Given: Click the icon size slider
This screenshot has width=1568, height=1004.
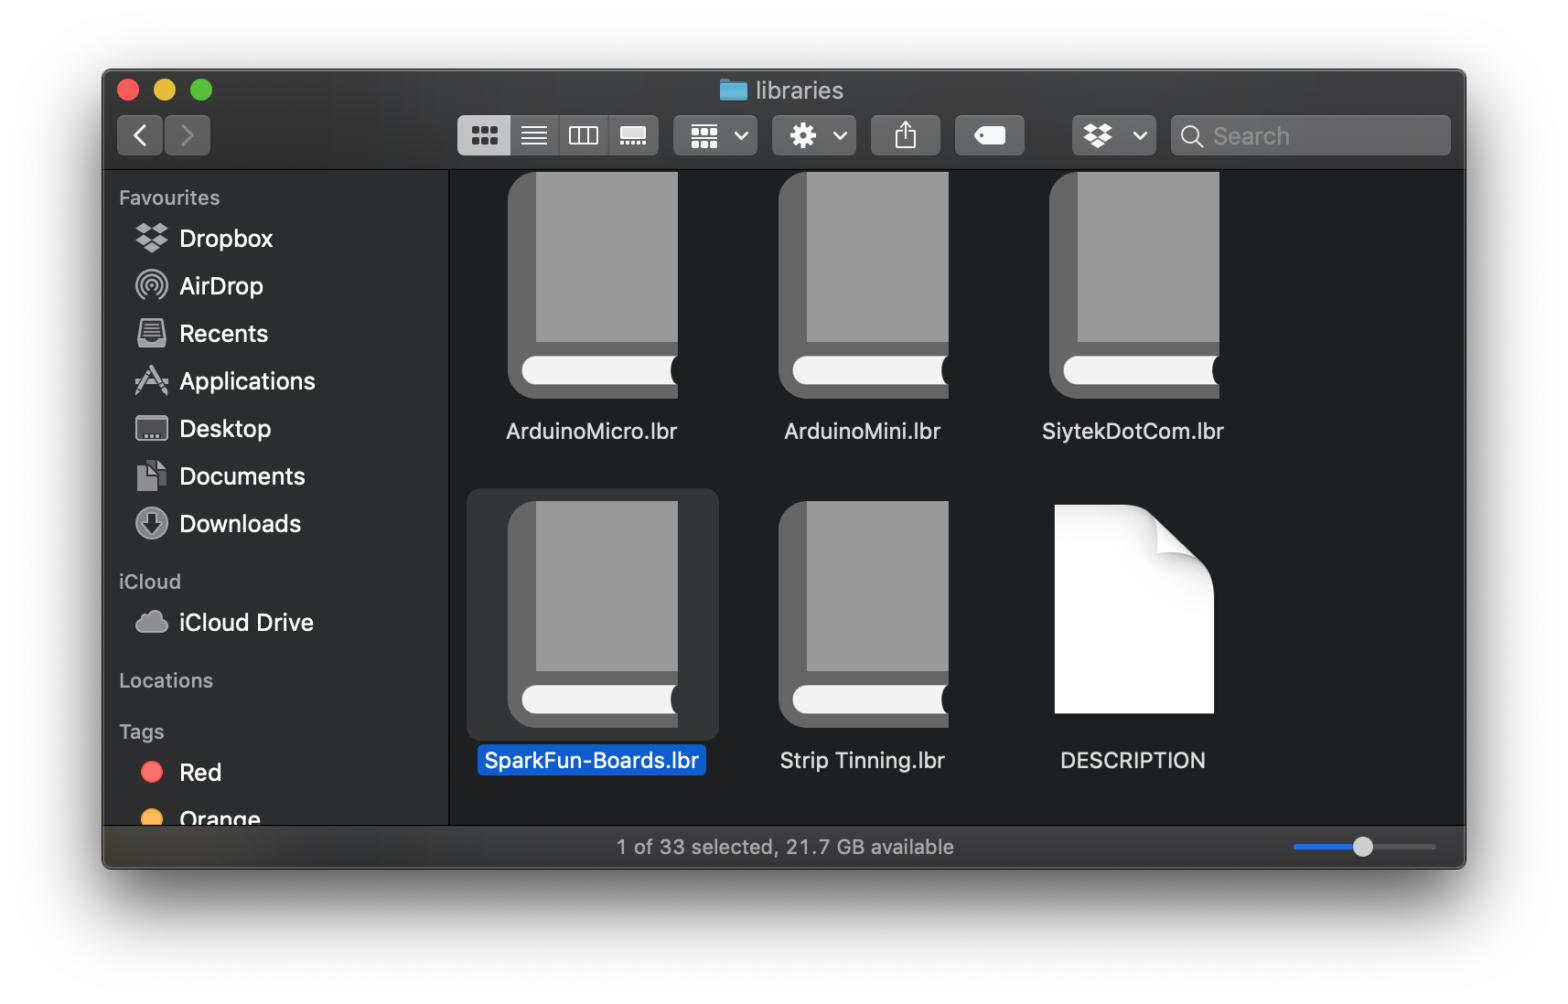Looking at the screenshot, I should (x=1363, y=847).
